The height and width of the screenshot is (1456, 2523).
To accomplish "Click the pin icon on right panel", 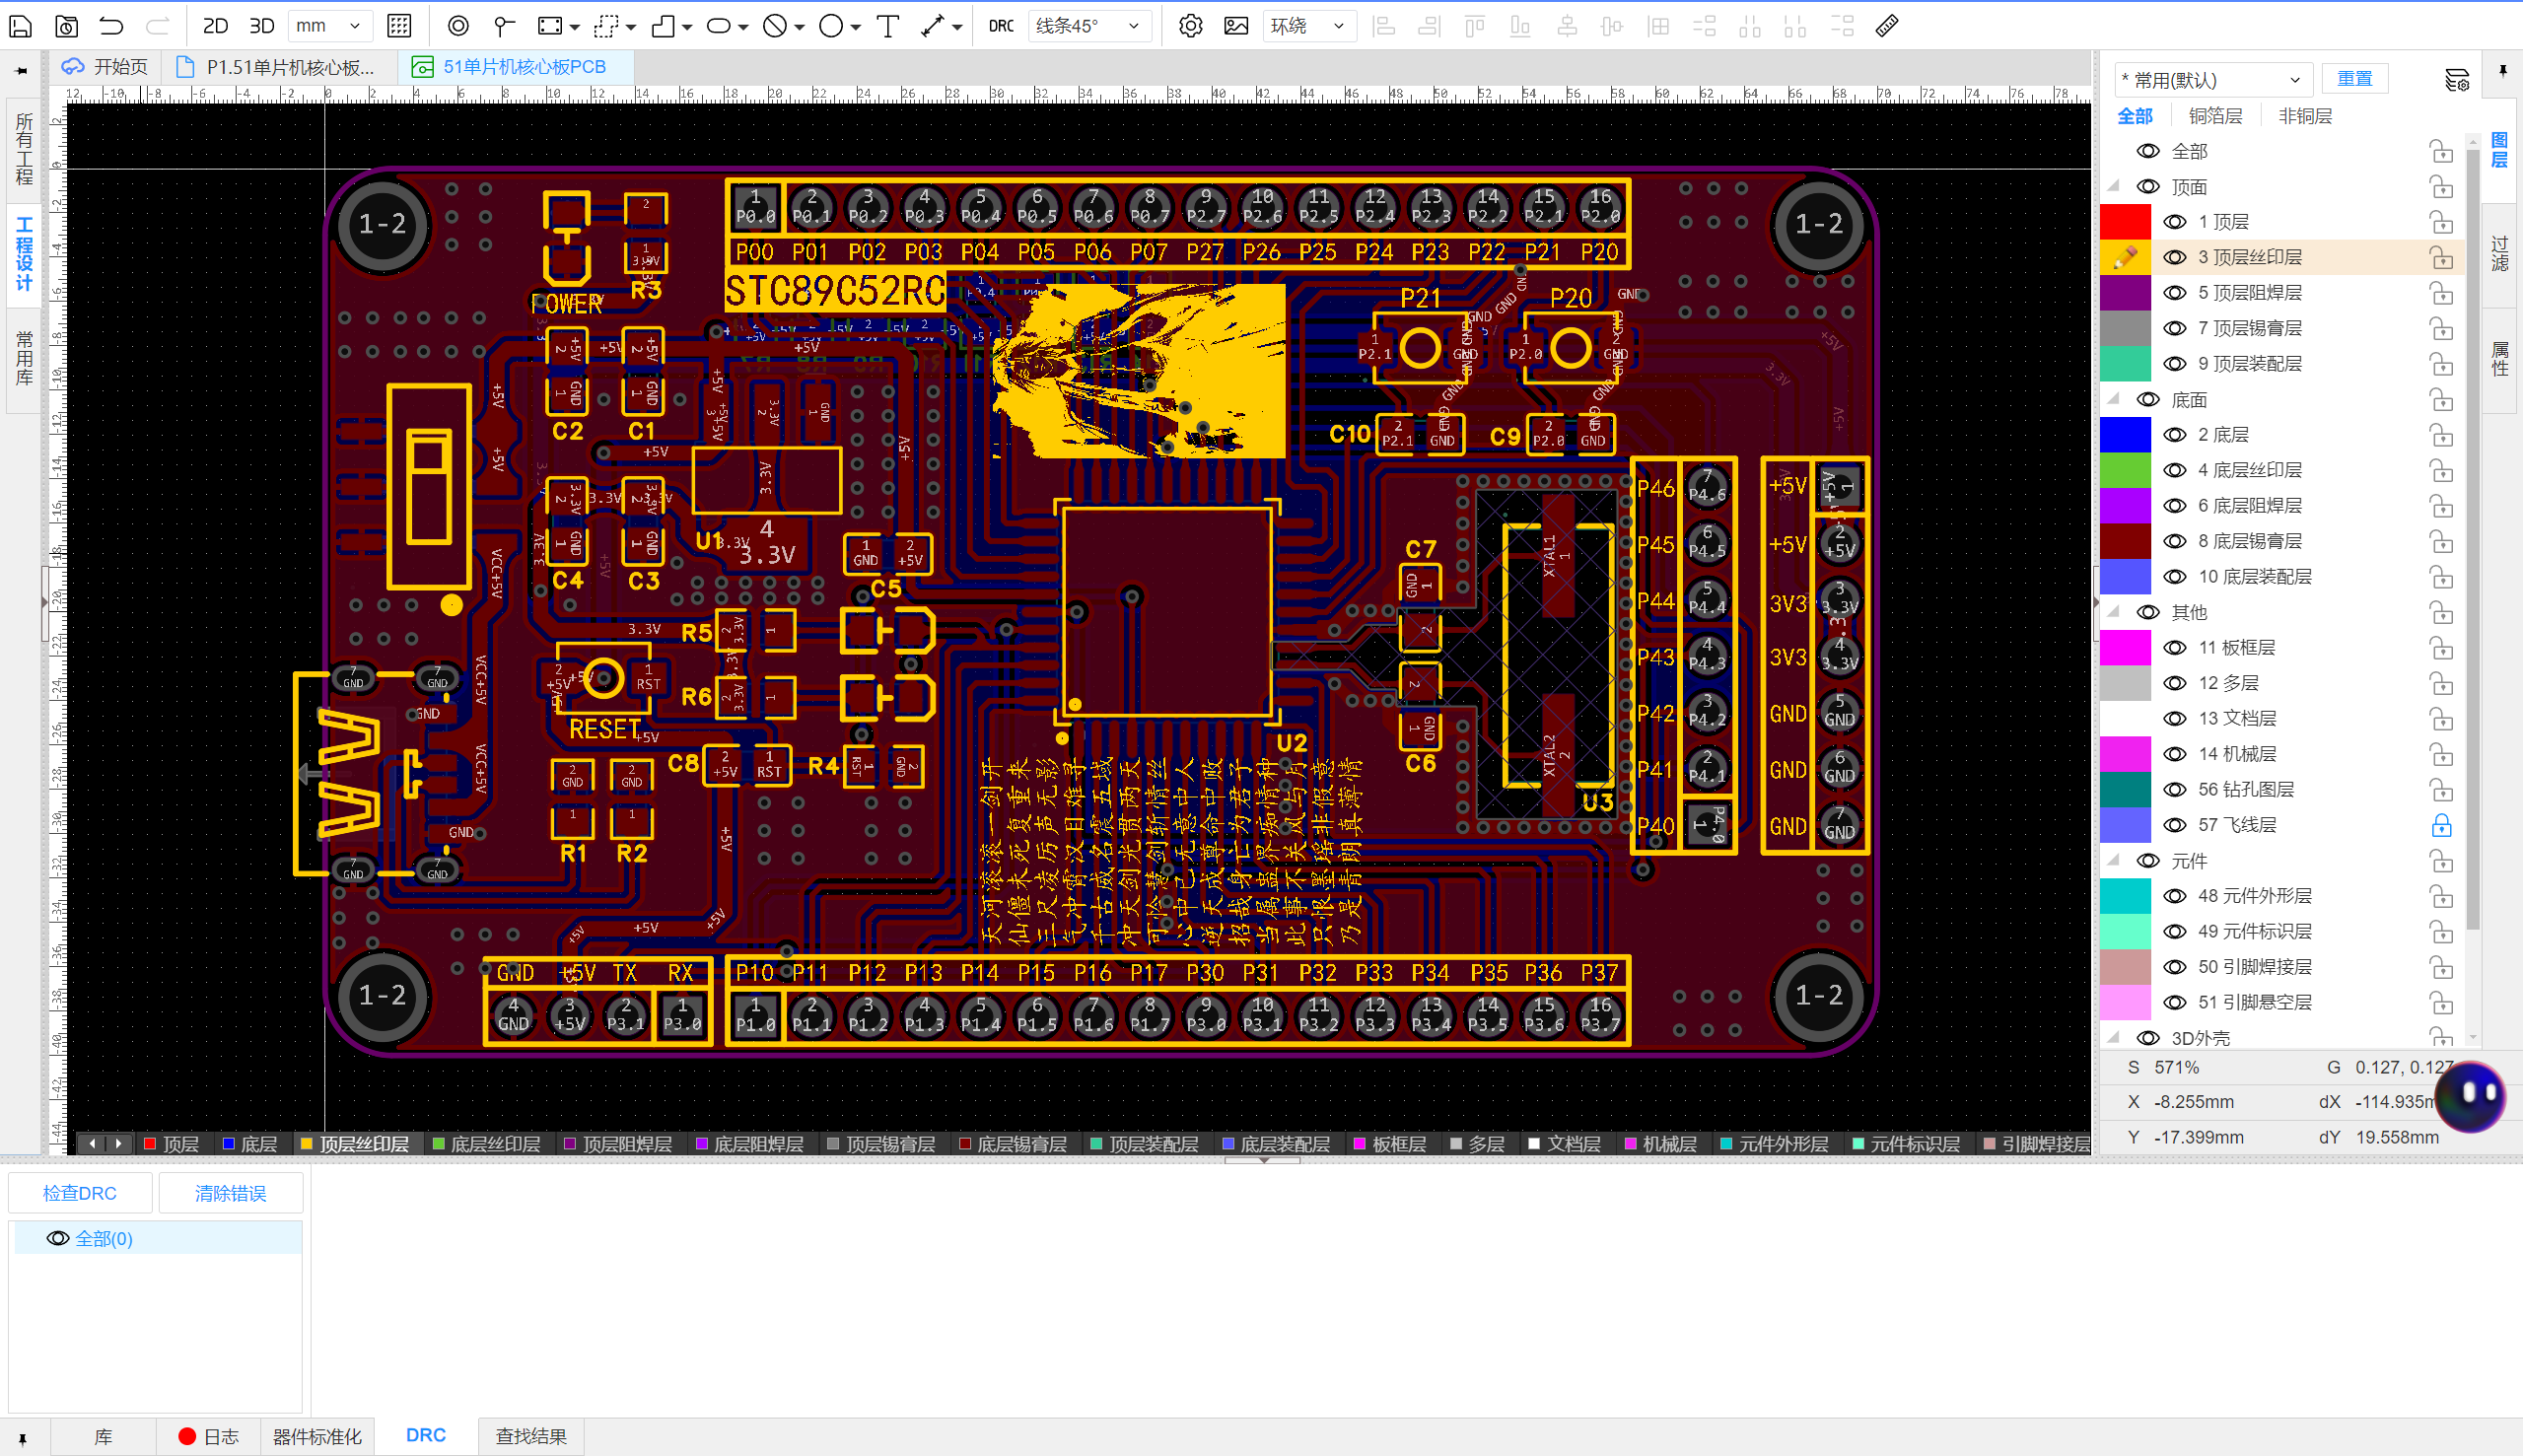I will coord(2502,71).
